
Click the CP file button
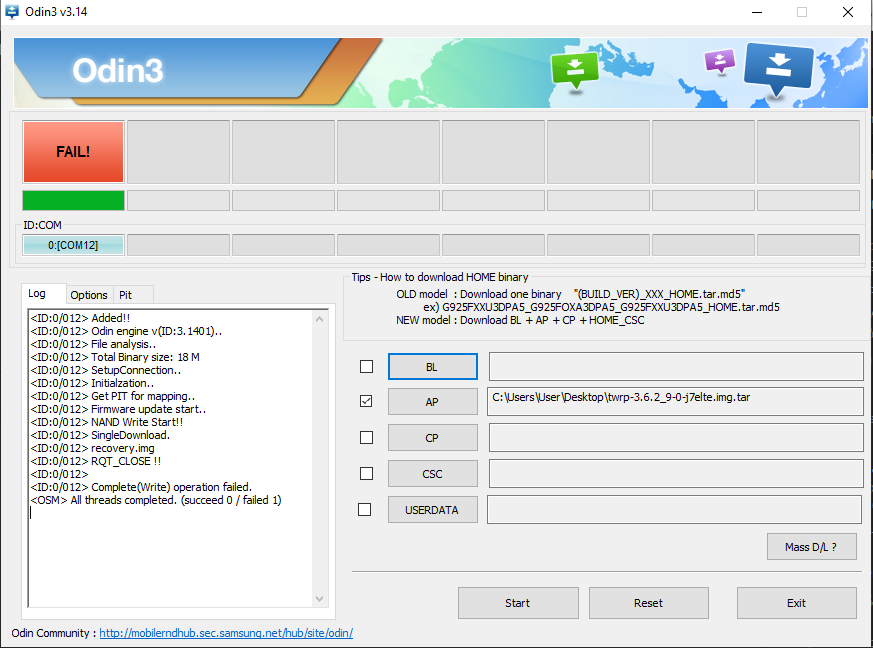[433, 438]
